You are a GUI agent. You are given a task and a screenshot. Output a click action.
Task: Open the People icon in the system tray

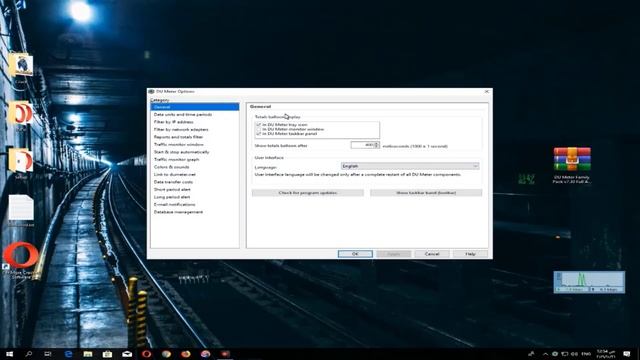pyautogui.click(x=531, y=354)
